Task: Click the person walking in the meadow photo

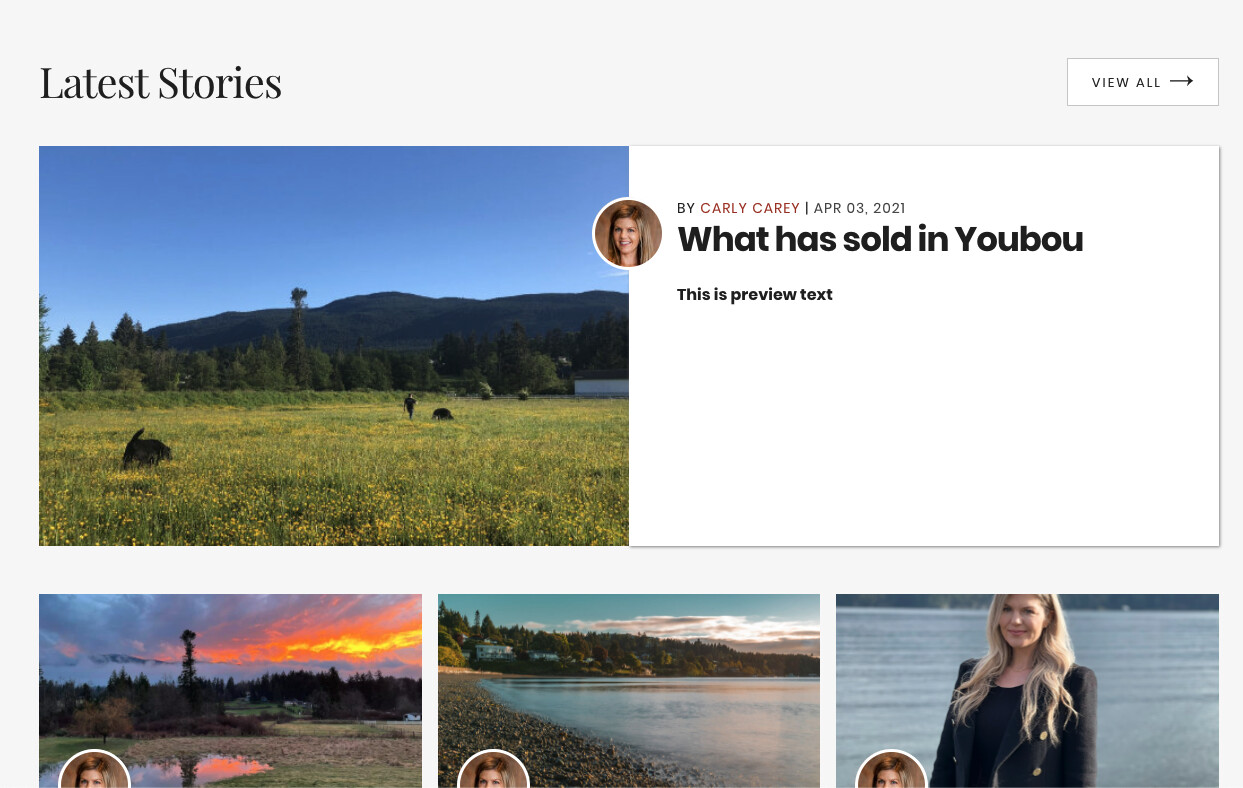Action: coord(410,405)
